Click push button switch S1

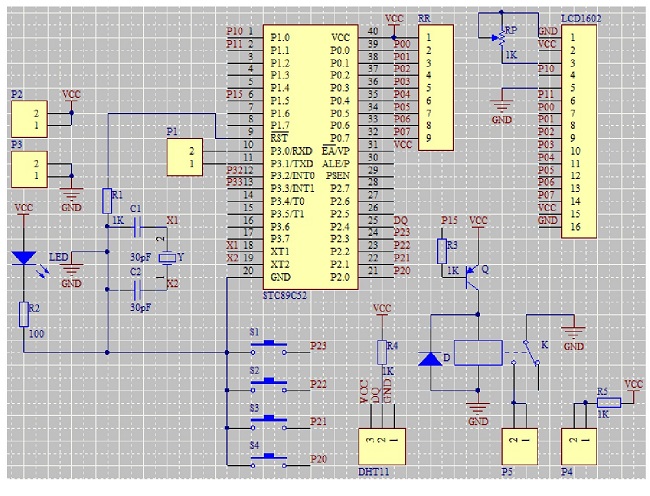click(x=269, y=347)
